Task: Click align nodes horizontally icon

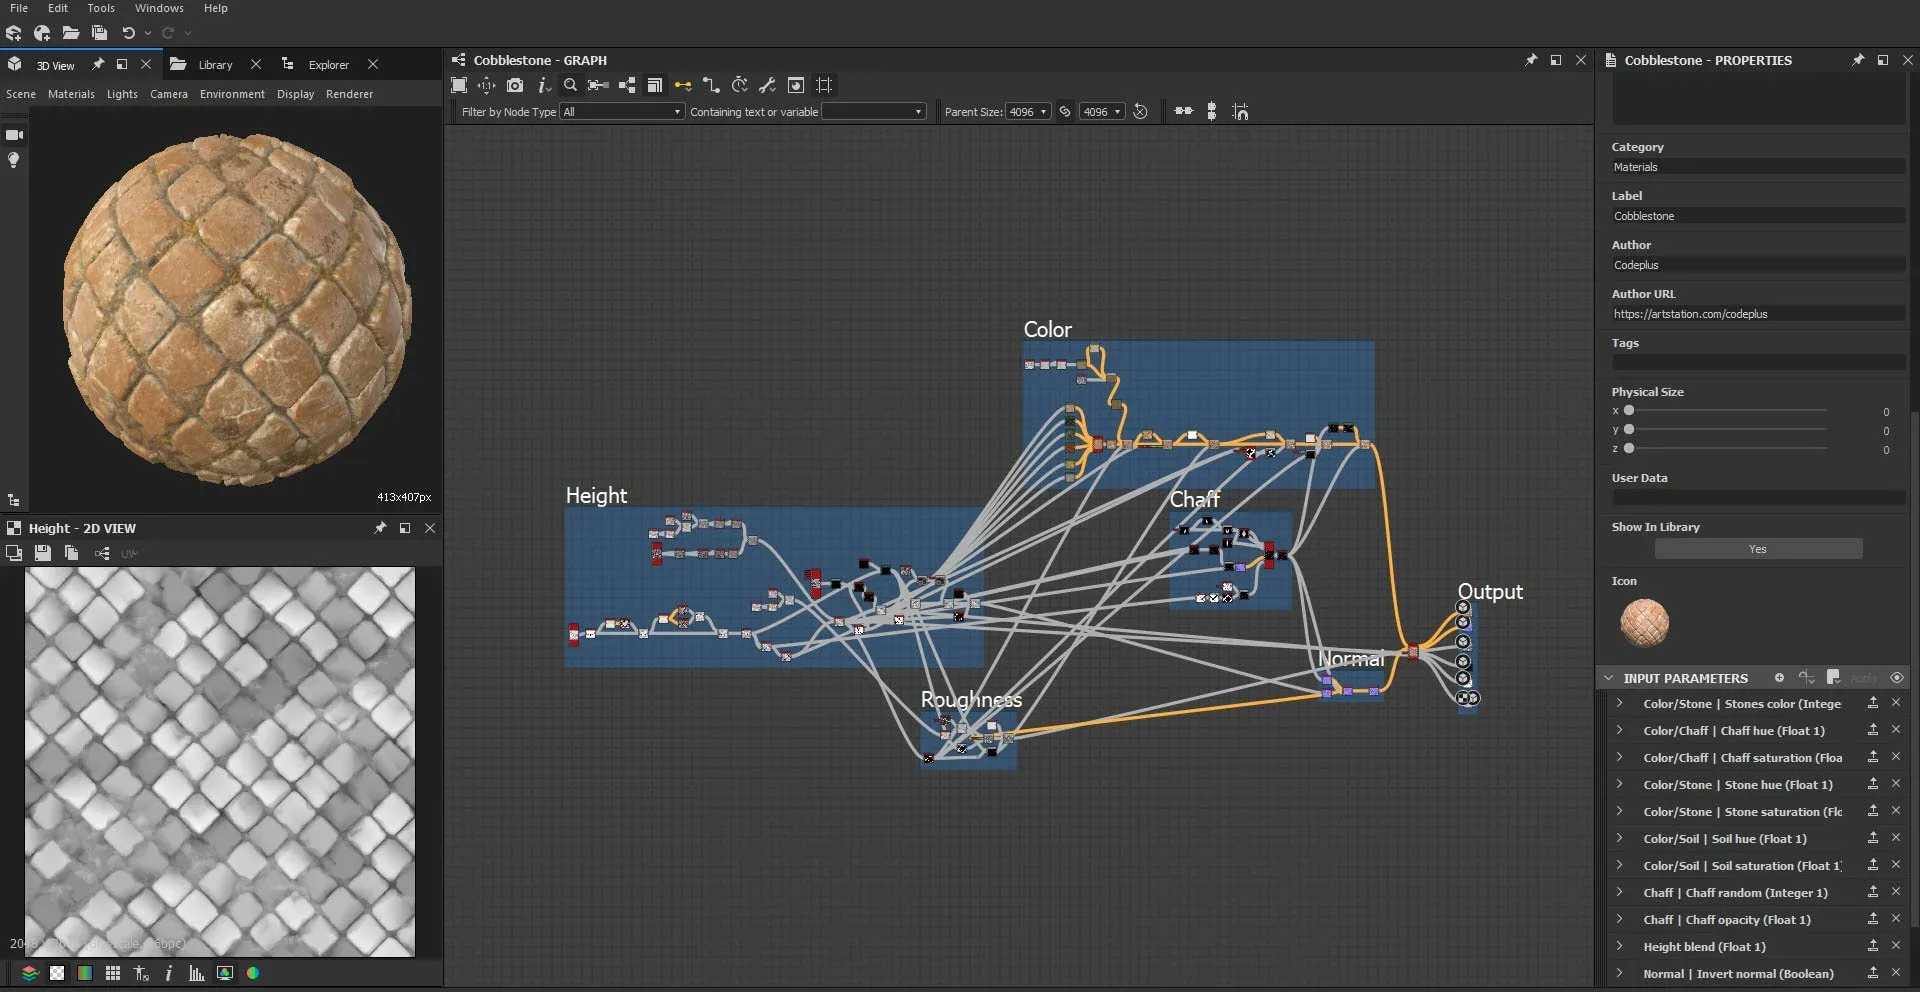Action: click(x=1183, y=111)
